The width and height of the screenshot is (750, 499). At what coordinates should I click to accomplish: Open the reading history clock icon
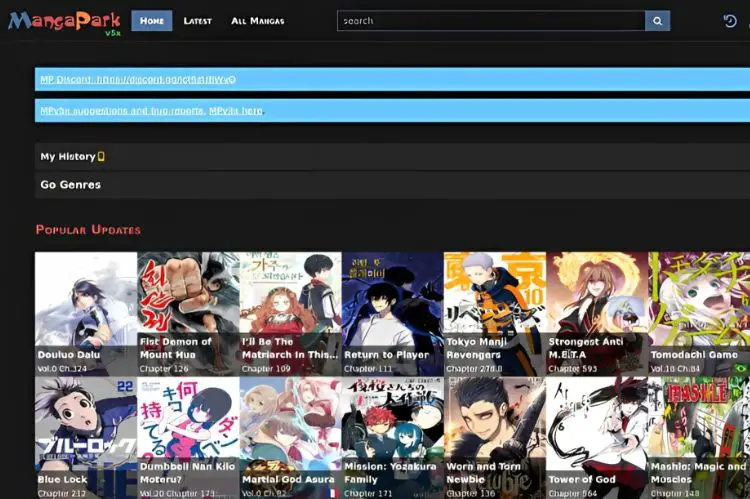[730, 21]
